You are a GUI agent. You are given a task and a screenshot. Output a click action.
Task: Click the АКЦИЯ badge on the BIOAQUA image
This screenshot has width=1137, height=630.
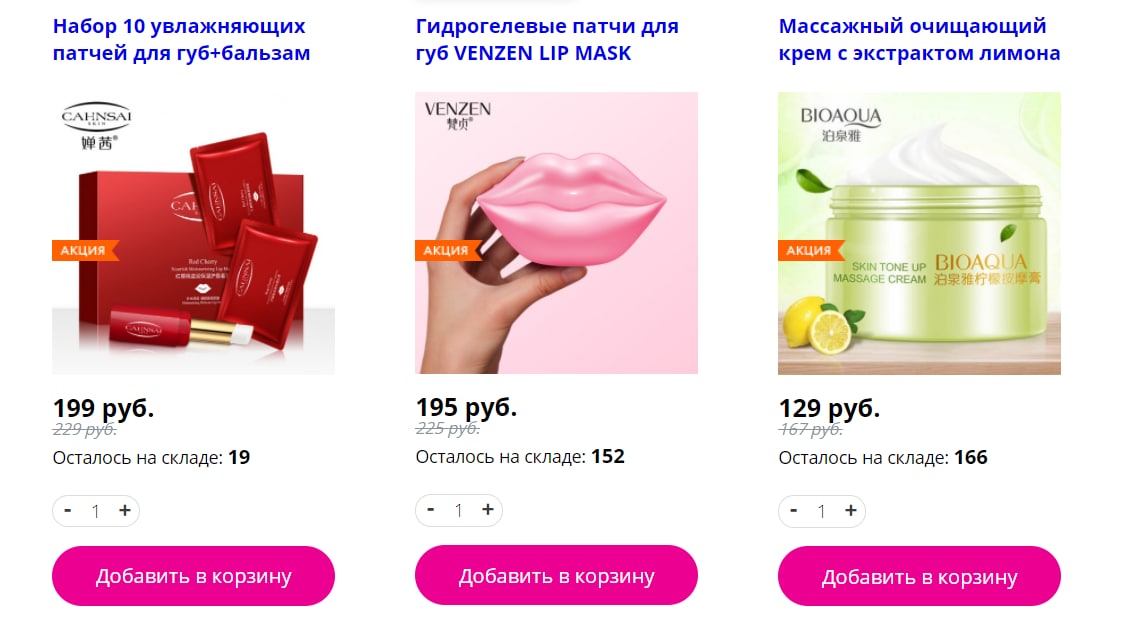pos(810,250)
